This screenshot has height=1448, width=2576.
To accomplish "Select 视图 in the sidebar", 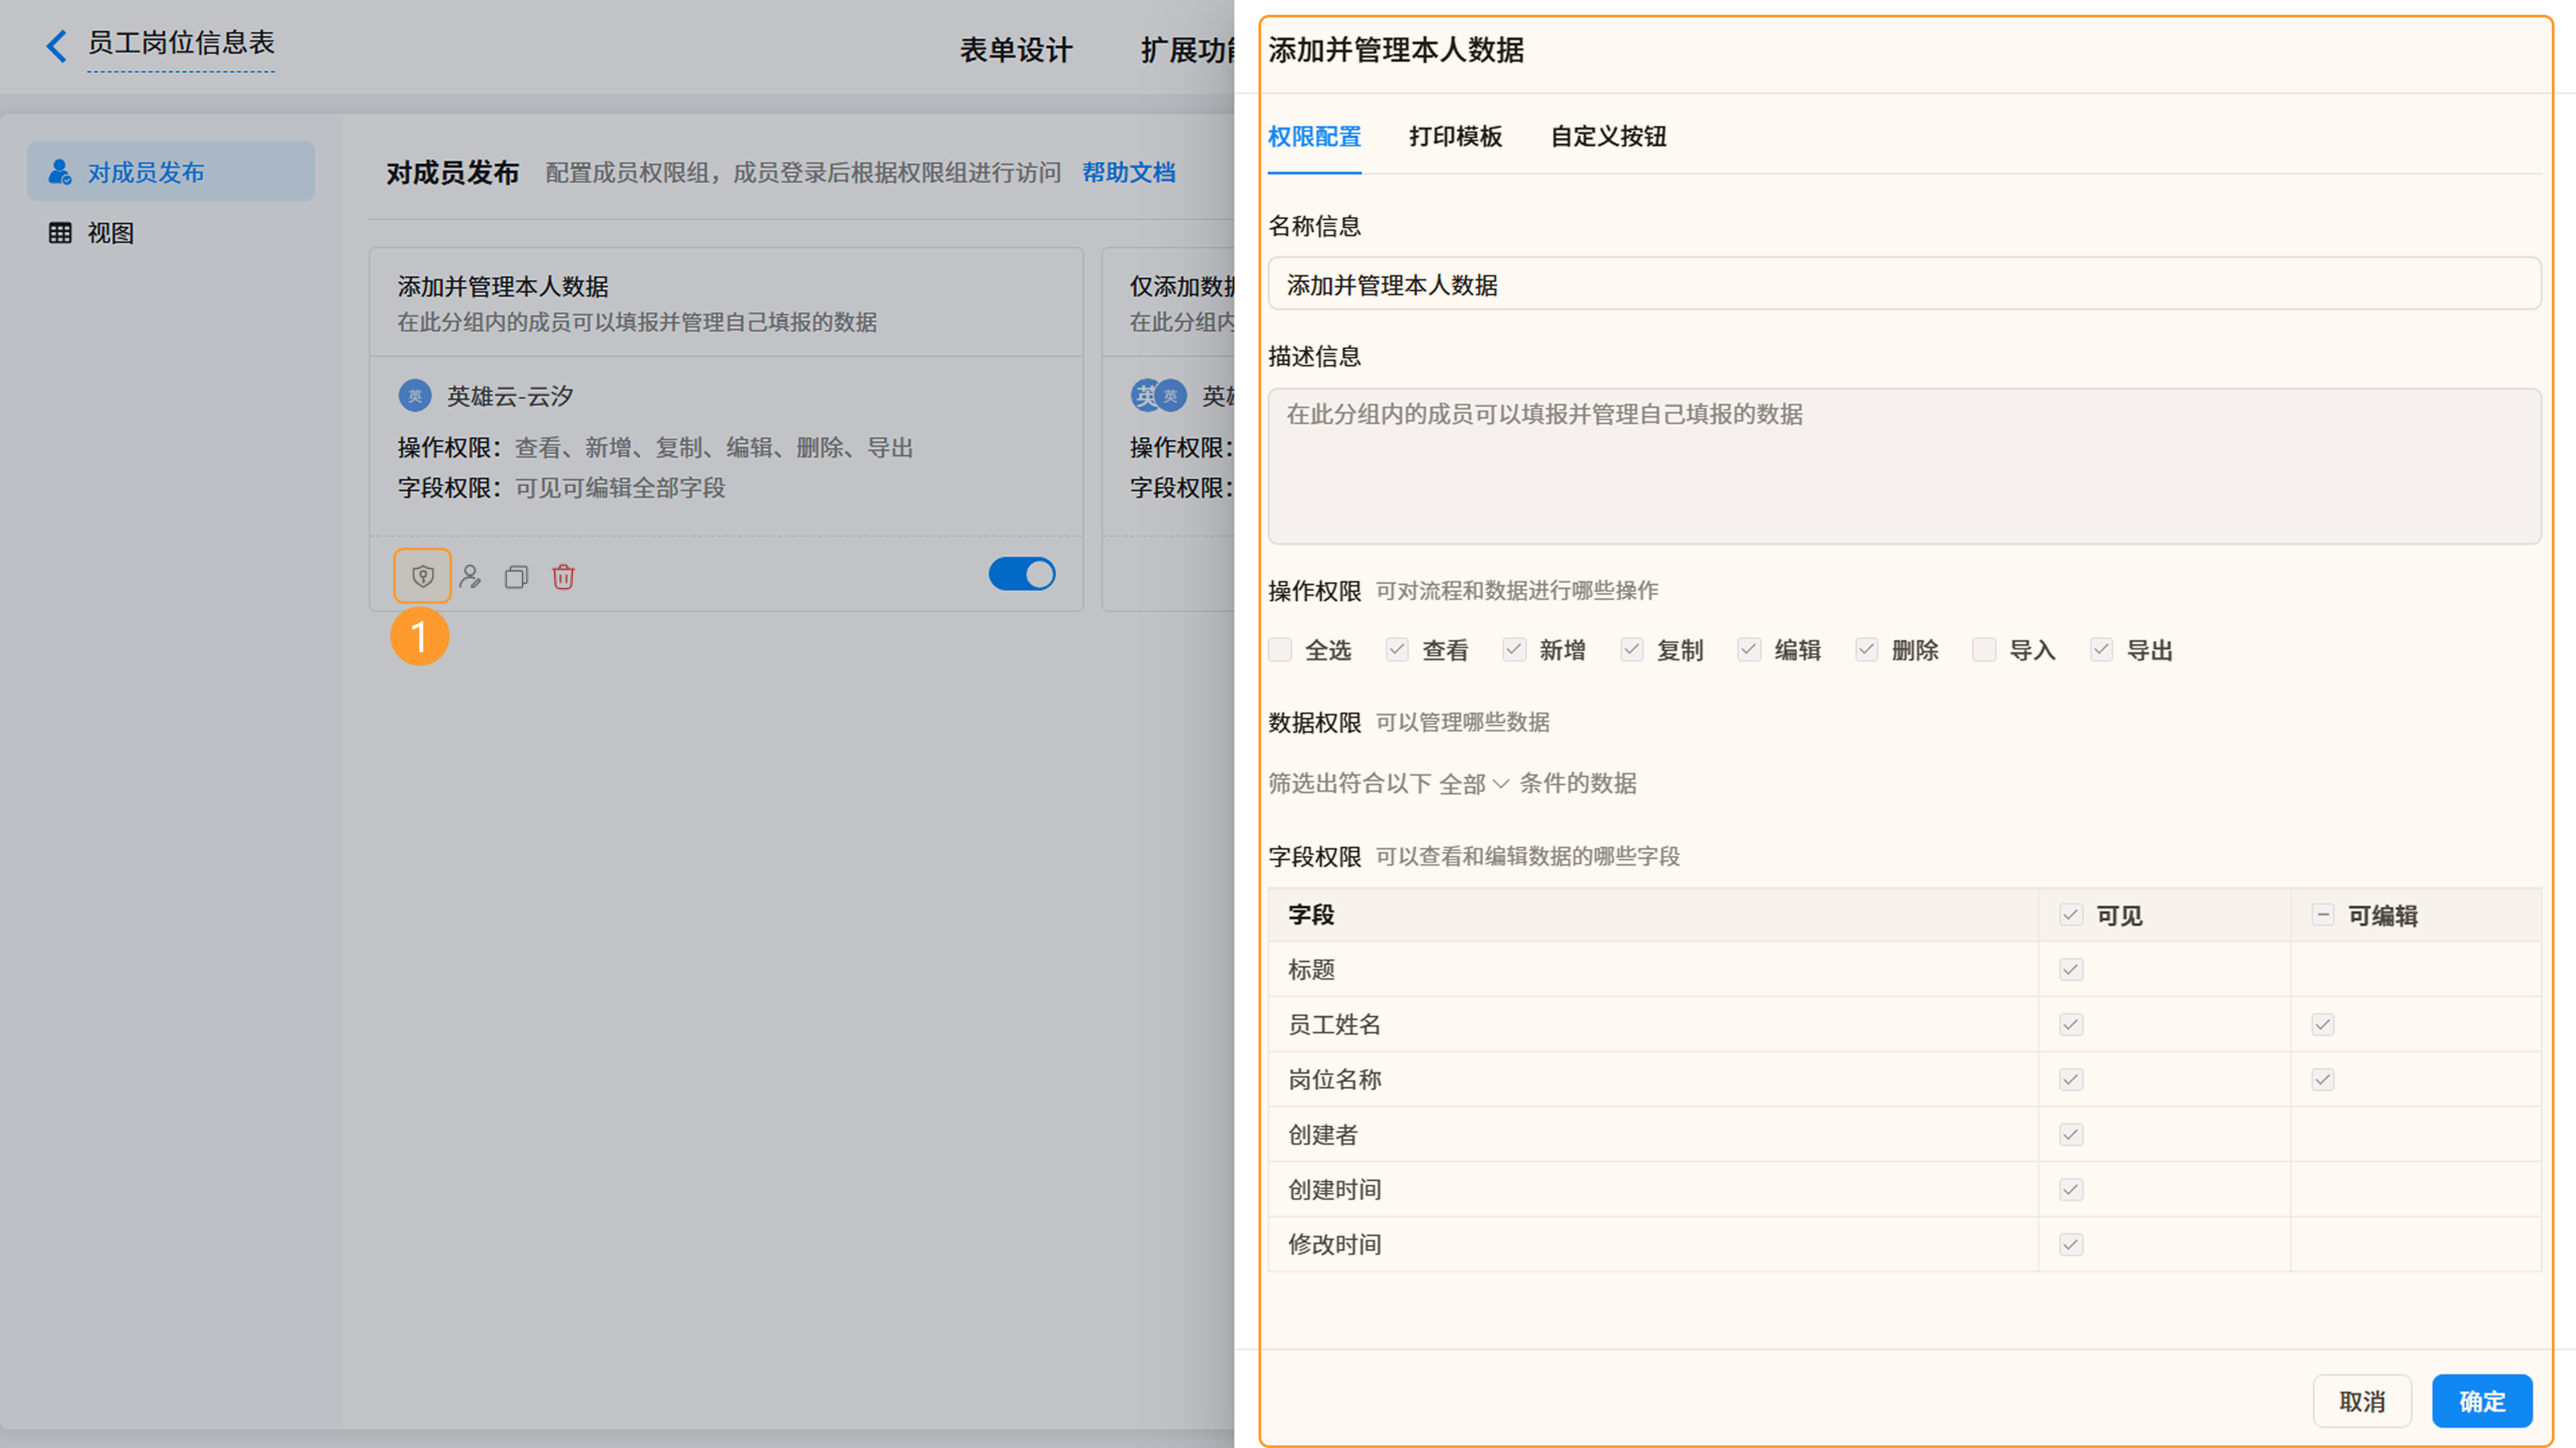I will (x=171, y=233).
